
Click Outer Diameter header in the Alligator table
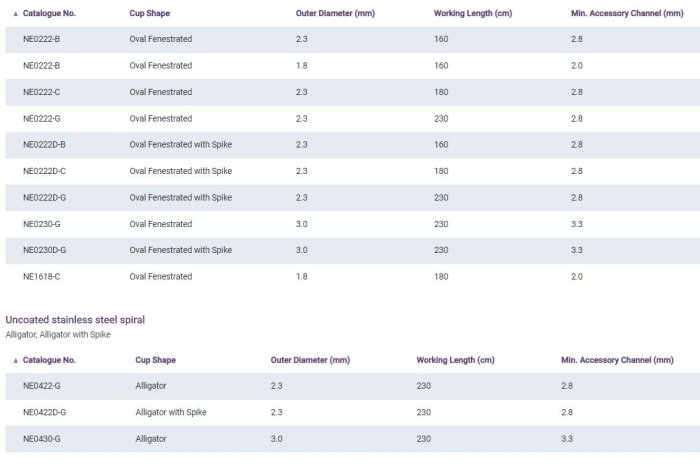(x=310, y=360)
